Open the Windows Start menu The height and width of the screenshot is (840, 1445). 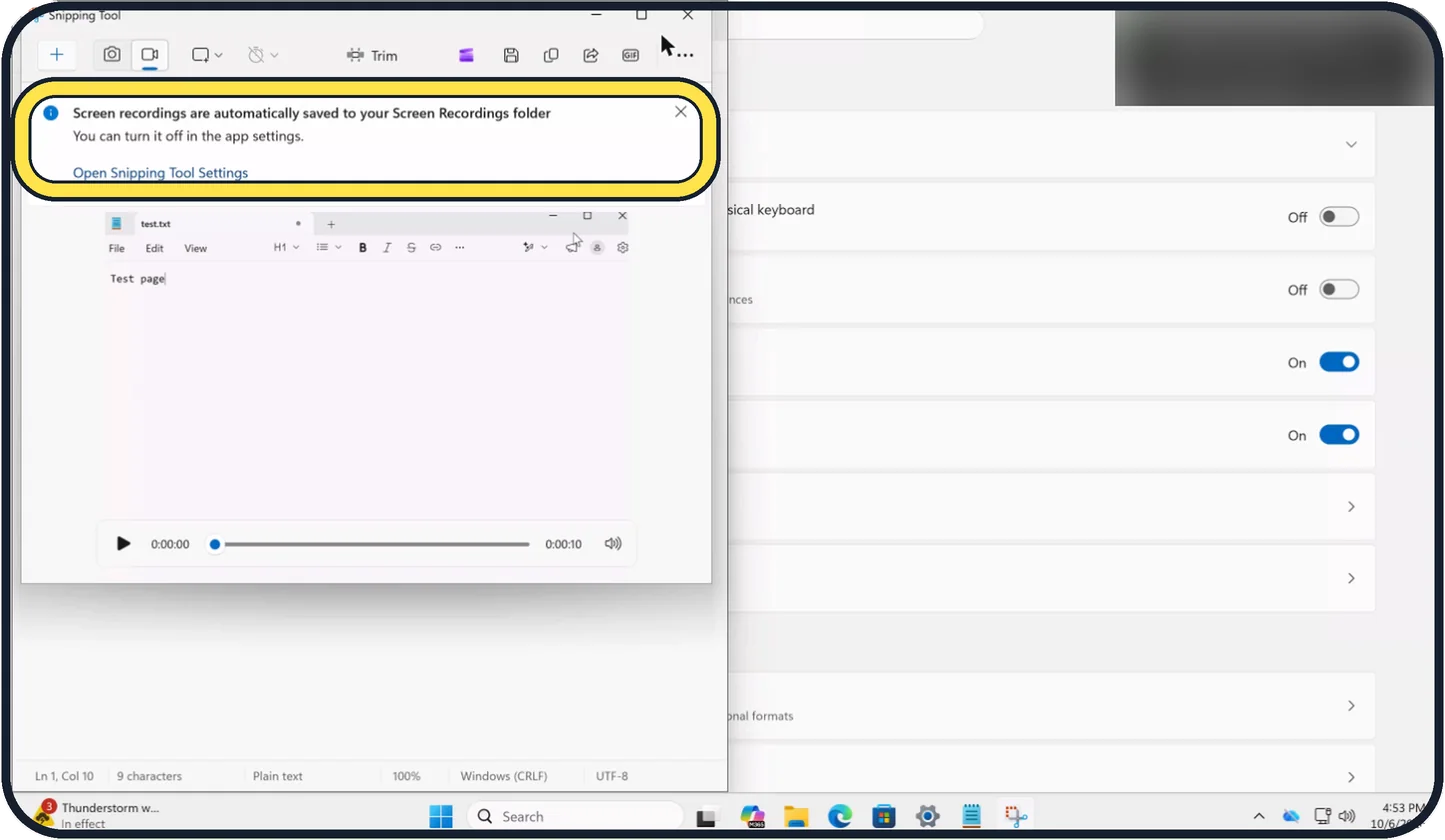[441, 816]
